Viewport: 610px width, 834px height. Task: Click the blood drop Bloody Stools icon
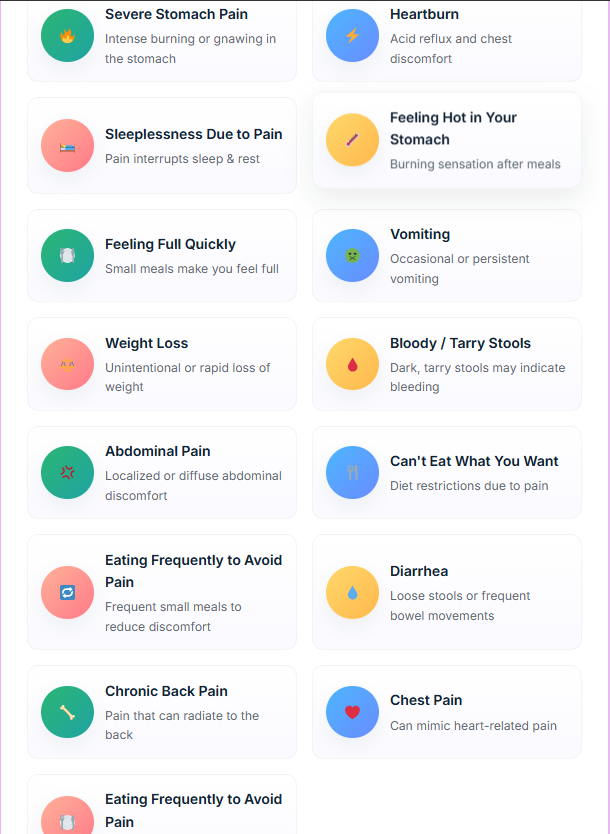(352, 365)
